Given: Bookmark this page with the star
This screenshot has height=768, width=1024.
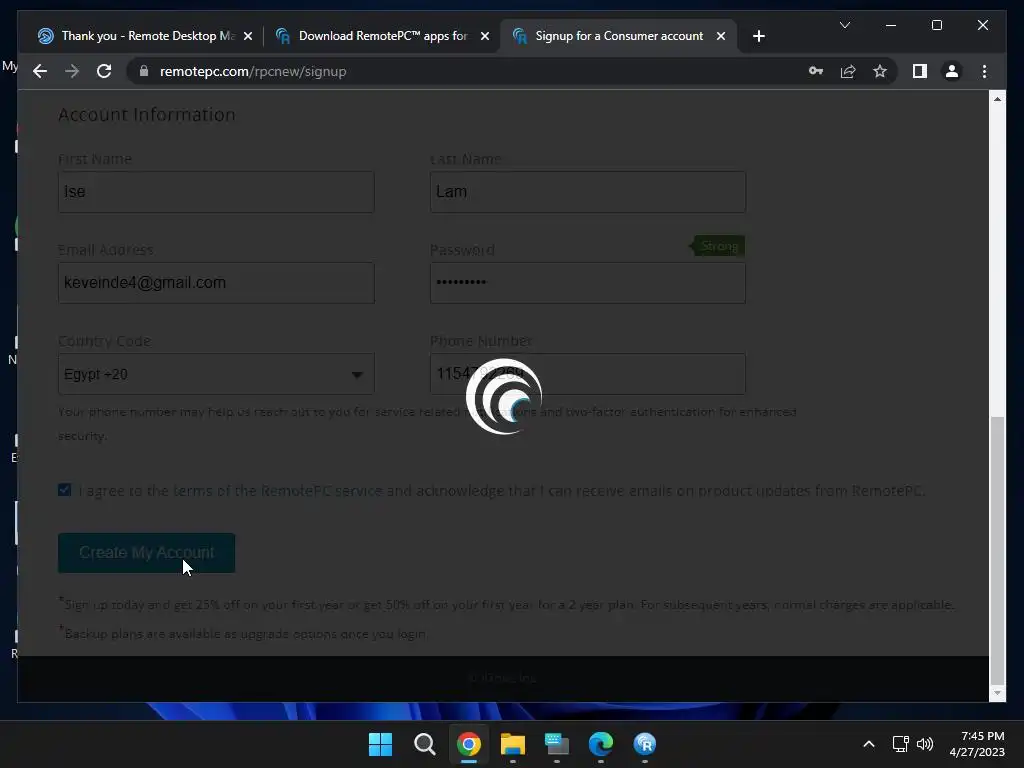Looking at the screenshot, I should coord(880,71).
